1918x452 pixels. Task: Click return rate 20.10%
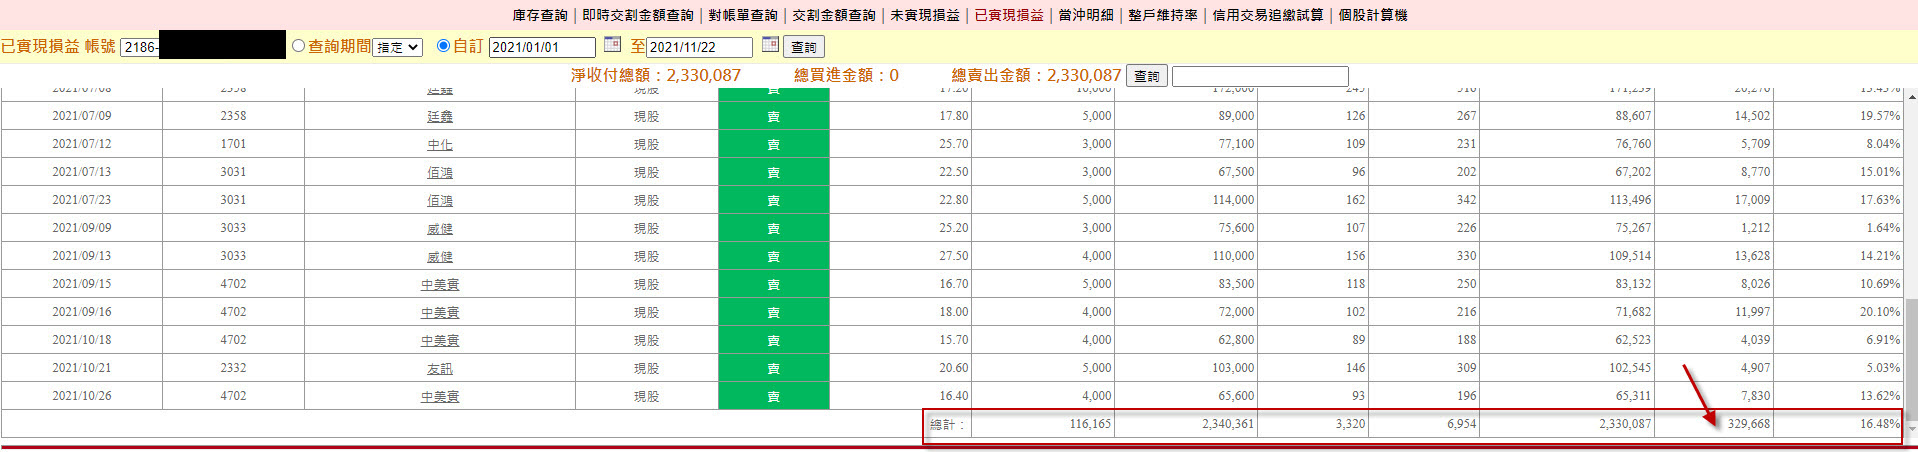point(1880,312)
